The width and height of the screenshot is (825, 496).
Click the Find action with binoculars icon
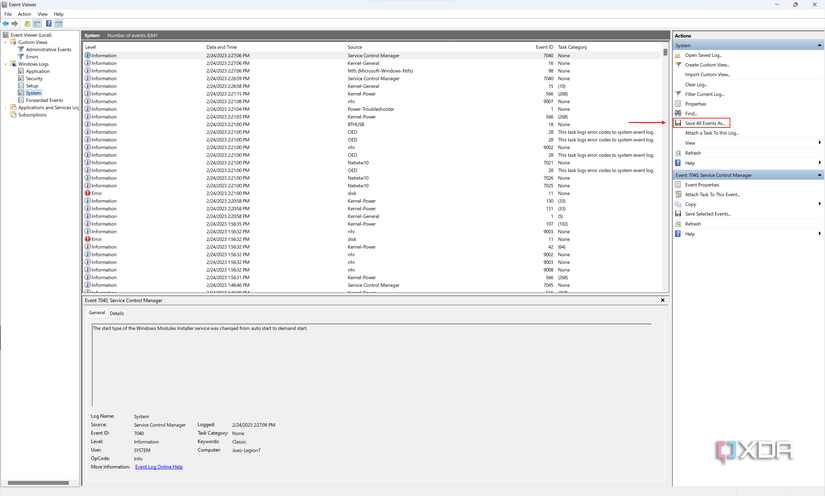pos(690,114)
